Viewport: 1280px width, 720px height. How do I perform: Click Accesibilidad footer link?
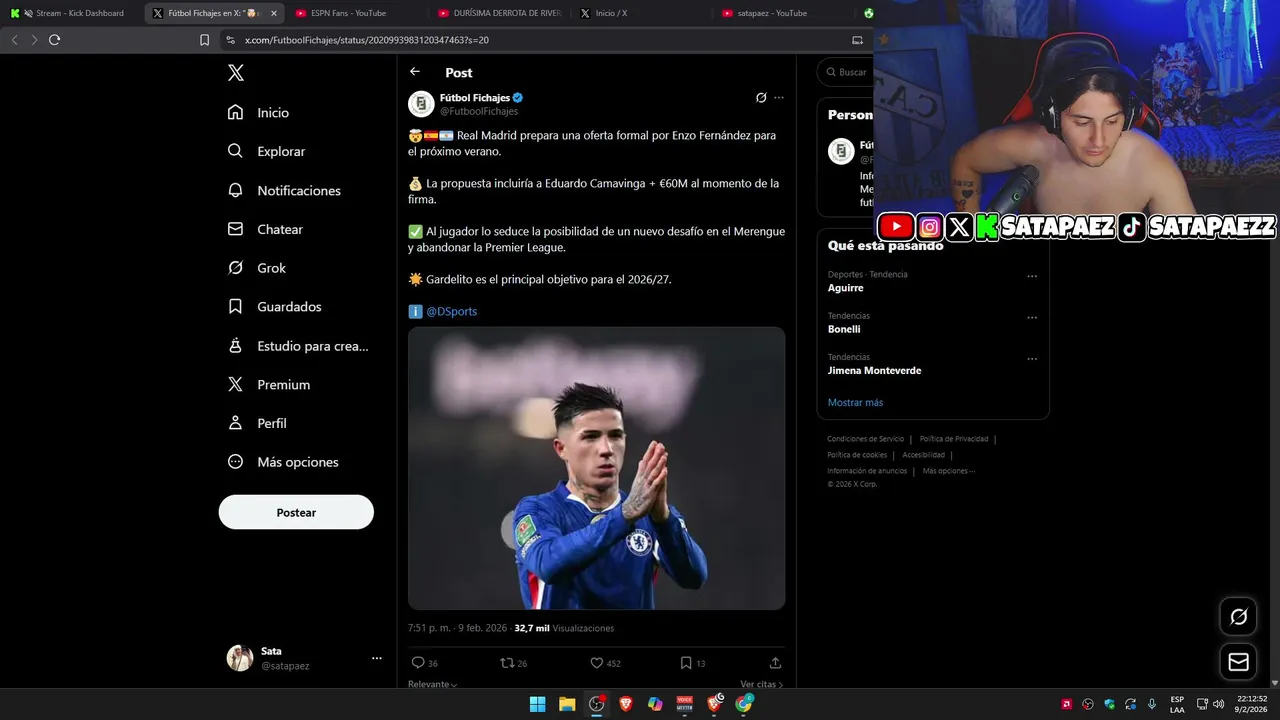[923, 455]
